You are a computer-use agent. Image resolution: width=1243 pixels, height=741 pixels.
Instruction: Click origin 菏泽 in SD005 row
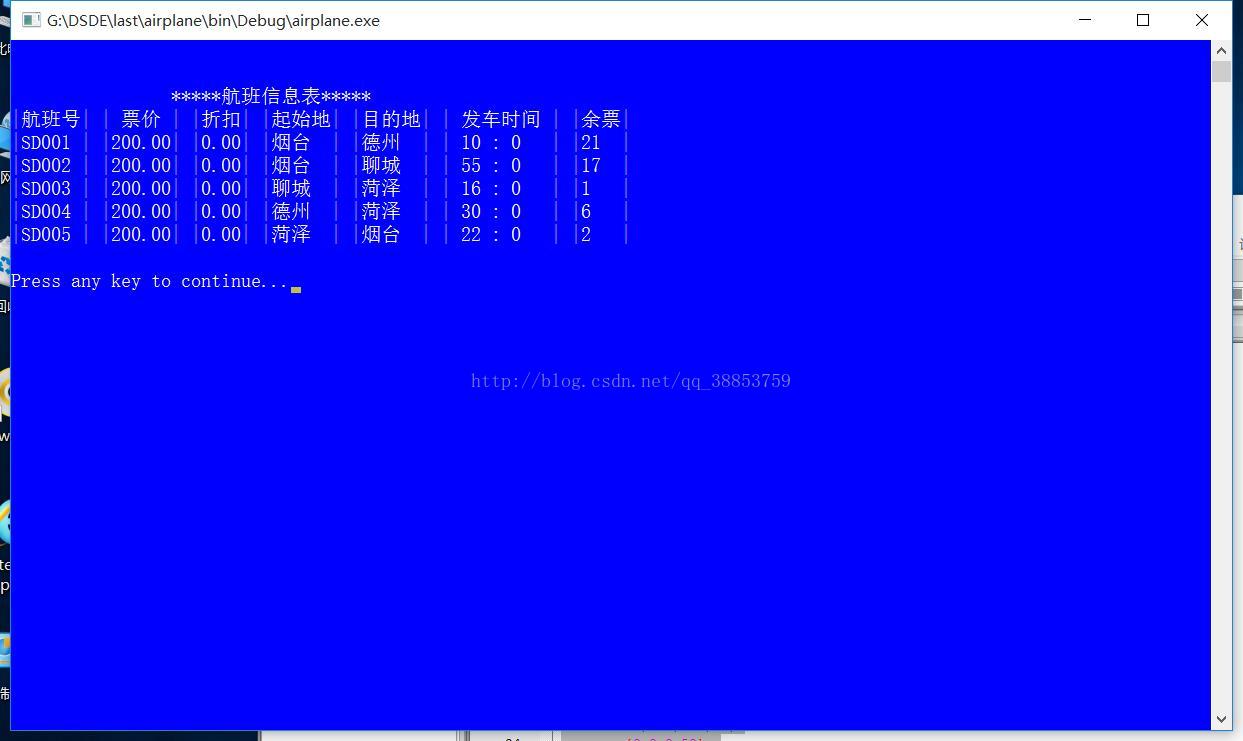(291, 234)
